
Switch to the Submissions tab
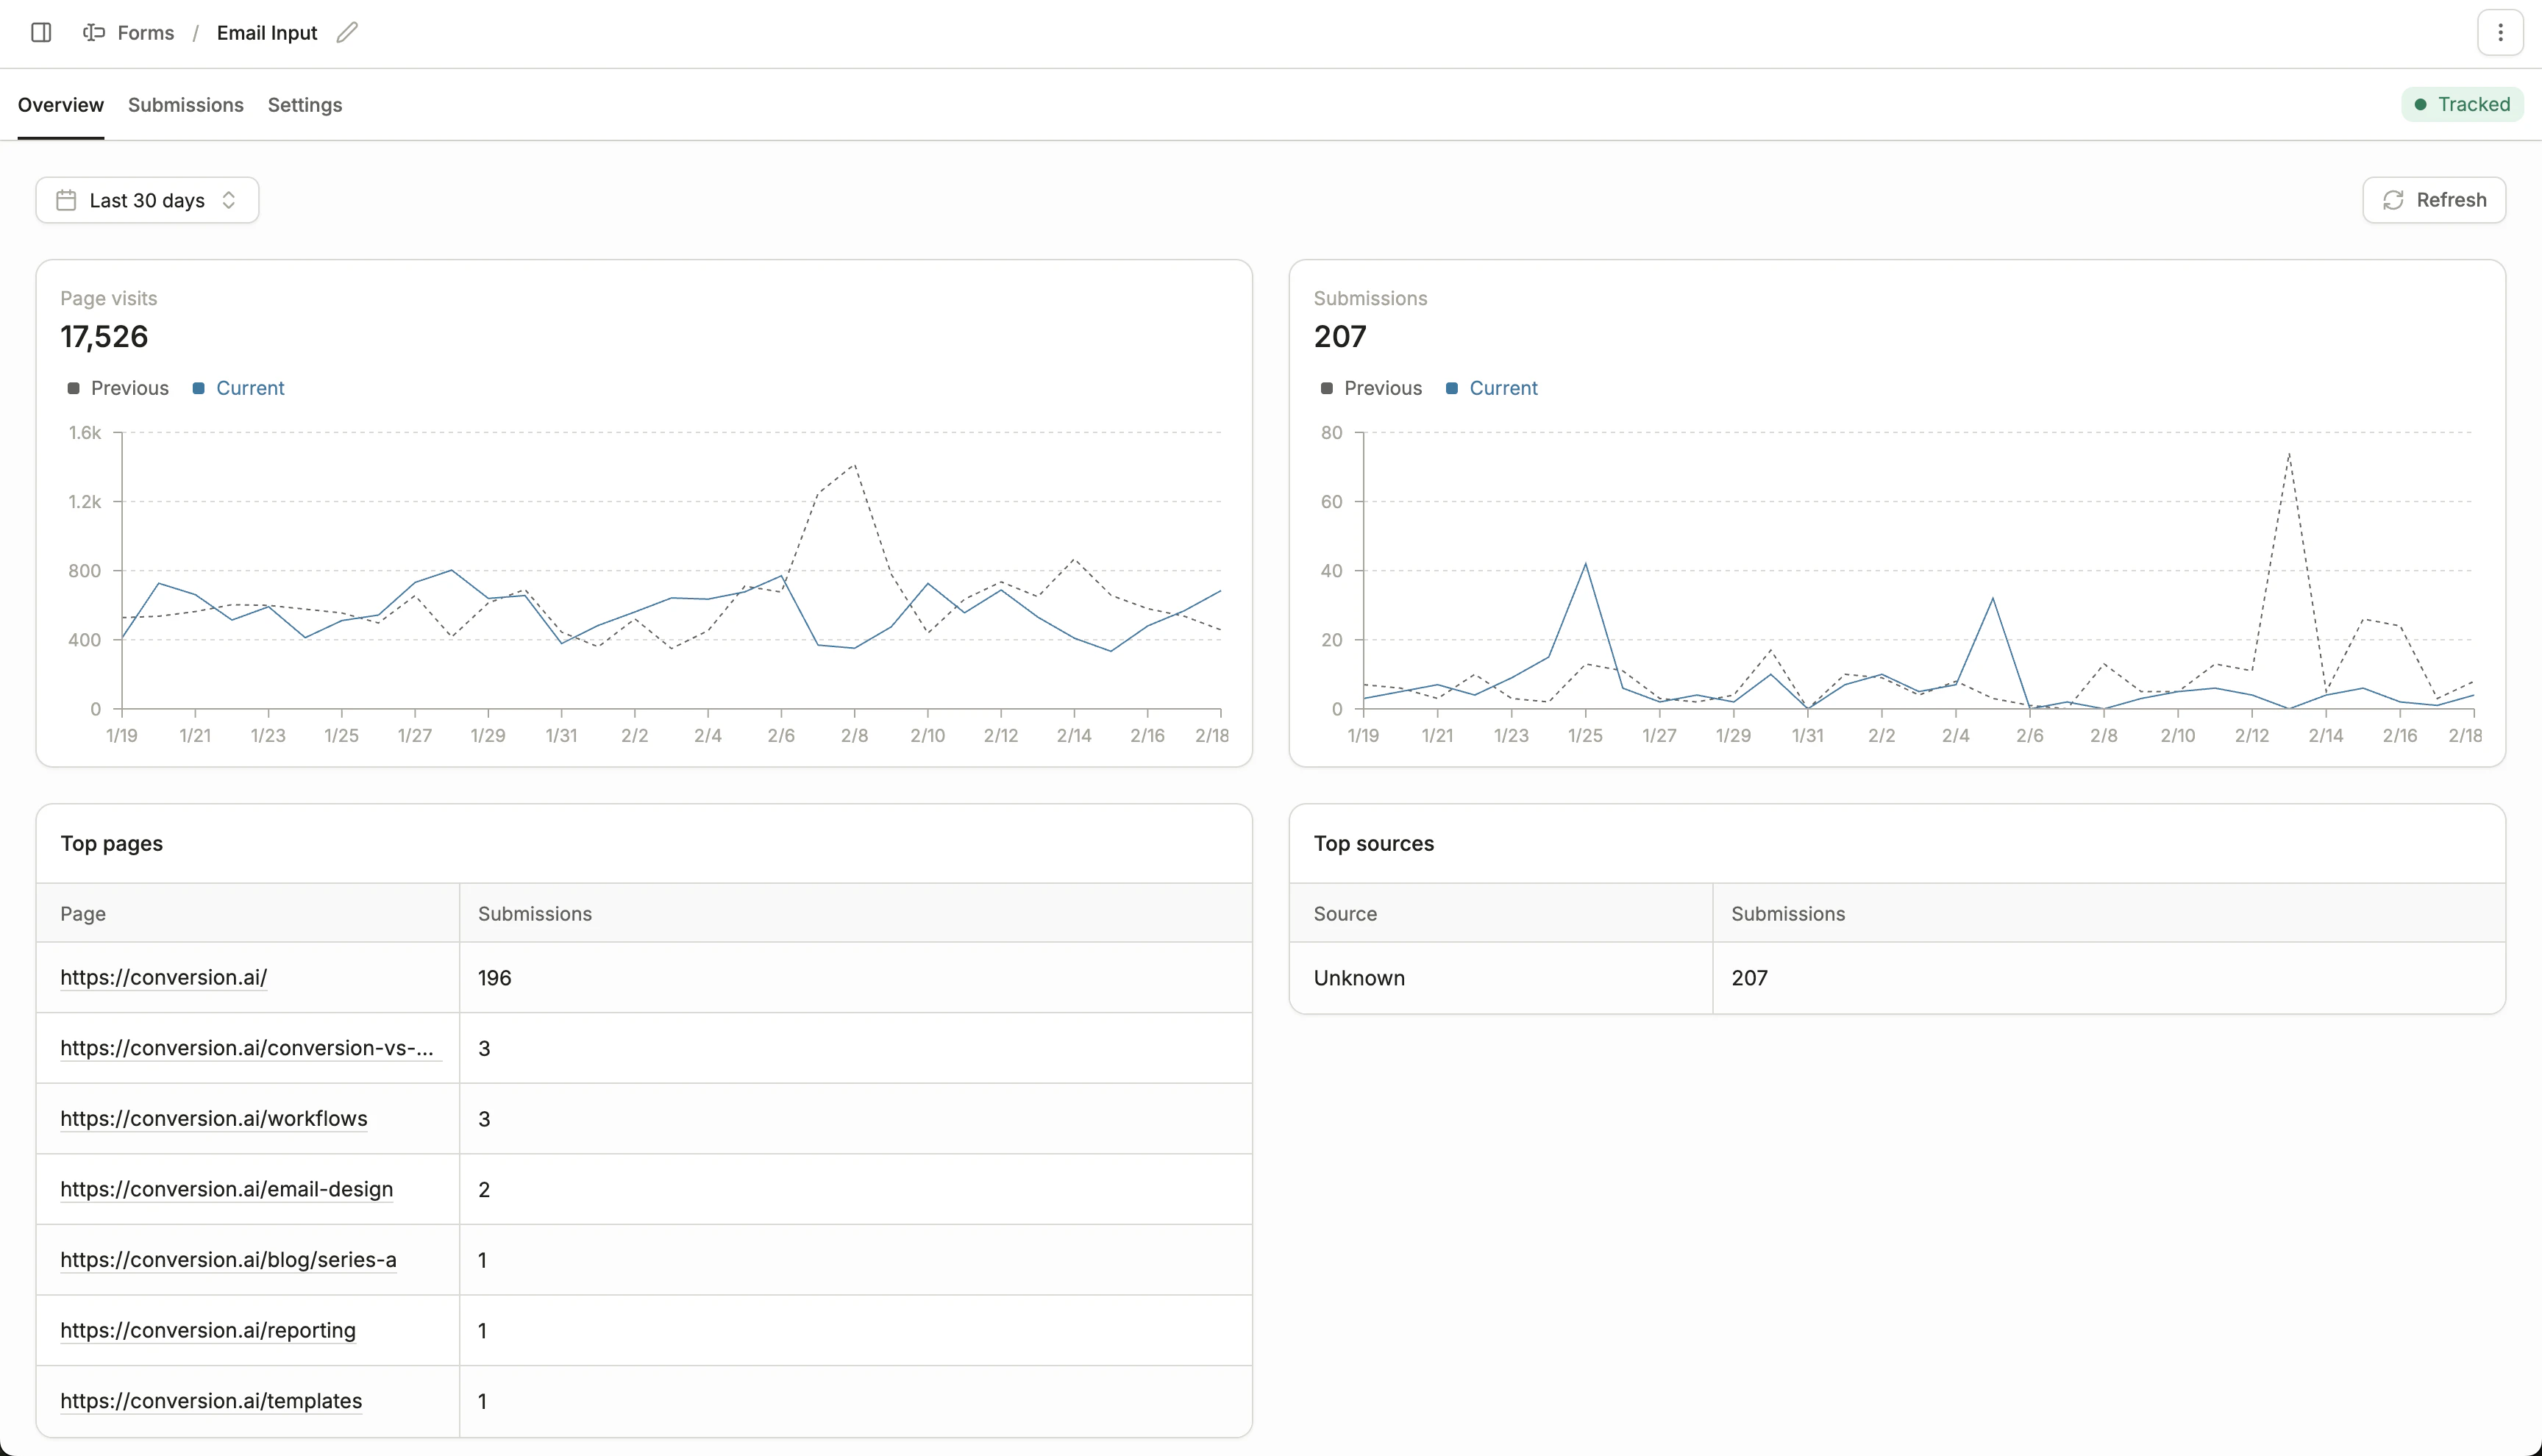(x=185, y=105)
